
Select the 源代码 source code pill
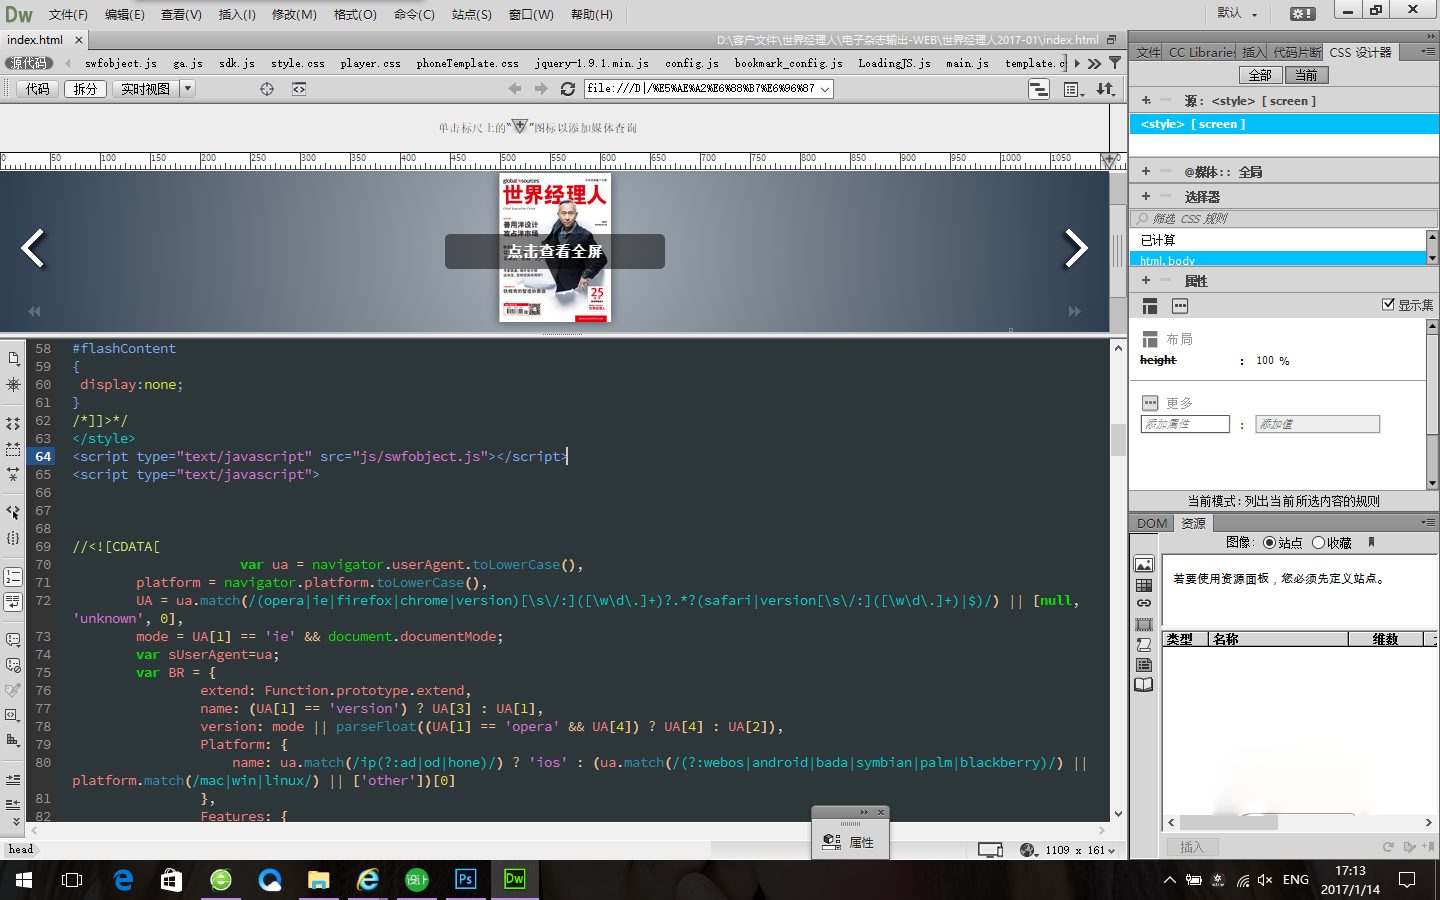point(29,63)
